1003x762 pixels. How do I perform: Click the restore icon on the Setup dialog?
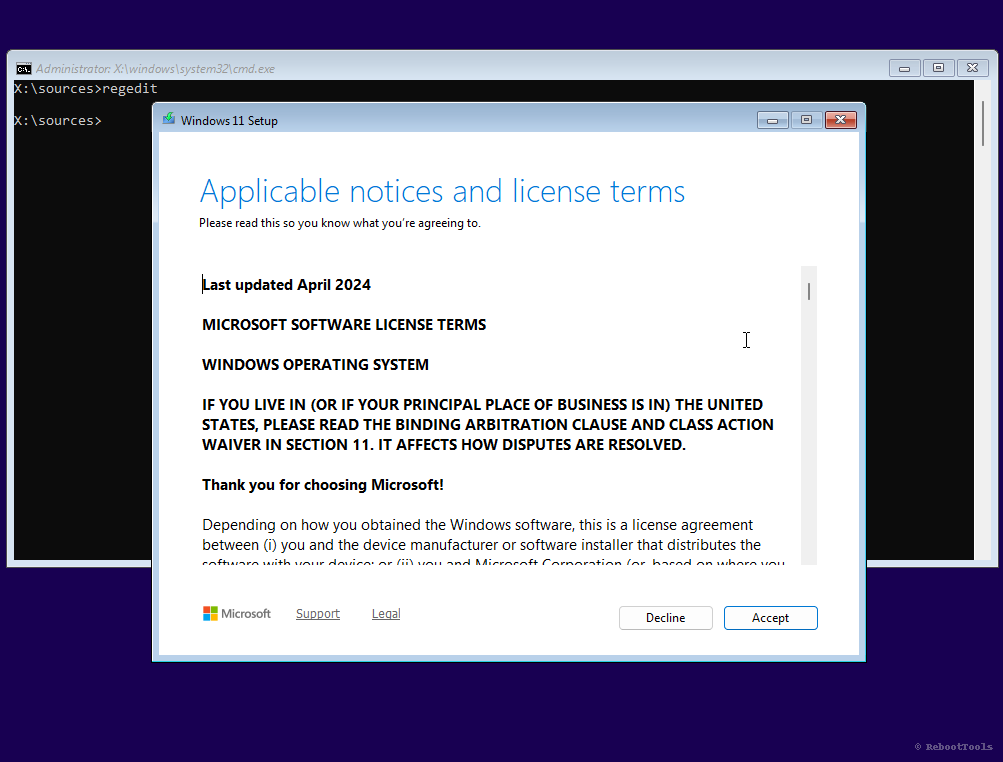click(806, 119)
